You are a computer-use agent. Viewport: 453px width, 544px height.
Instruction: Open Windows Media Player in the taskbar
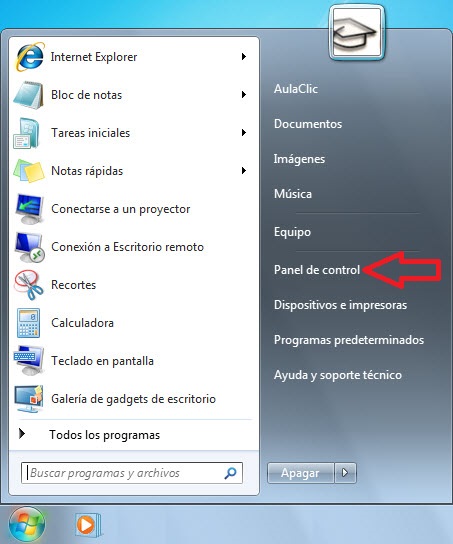coord(87,525)
